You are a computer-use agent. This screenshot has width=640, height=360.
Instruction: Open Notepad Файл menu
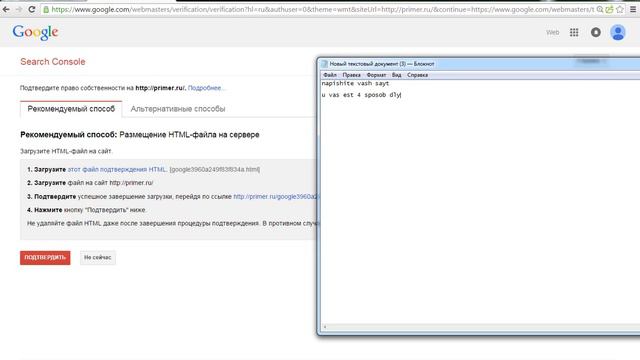point(330,75)
